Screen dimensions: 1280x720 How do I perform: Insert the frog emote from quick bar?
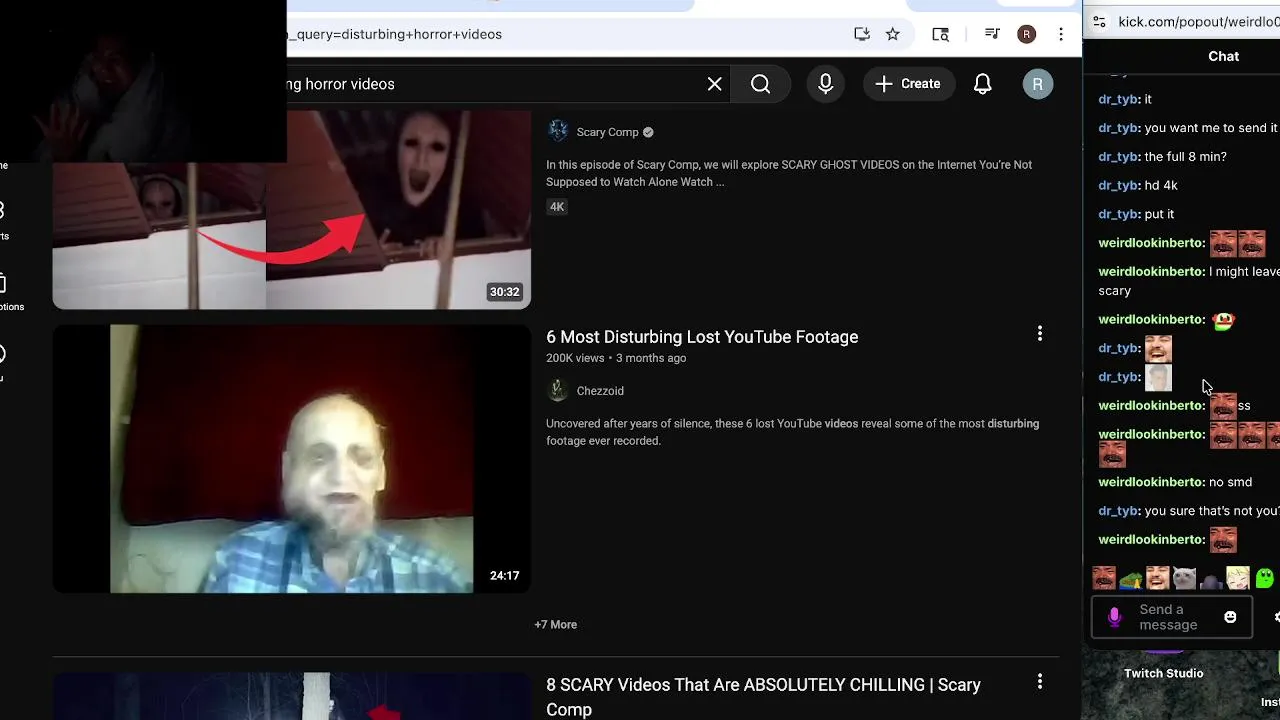point(1131,579)
